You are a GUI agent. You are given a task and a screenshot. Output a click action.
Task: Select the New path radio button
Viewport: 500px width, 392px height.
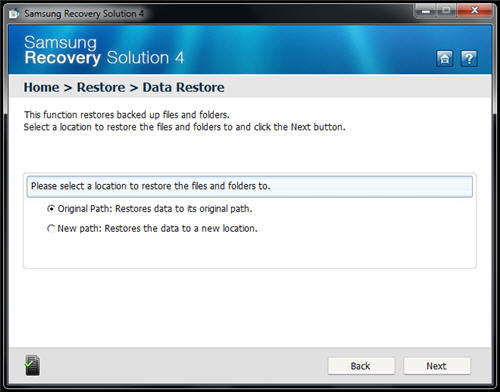click(x=51, y=229)
